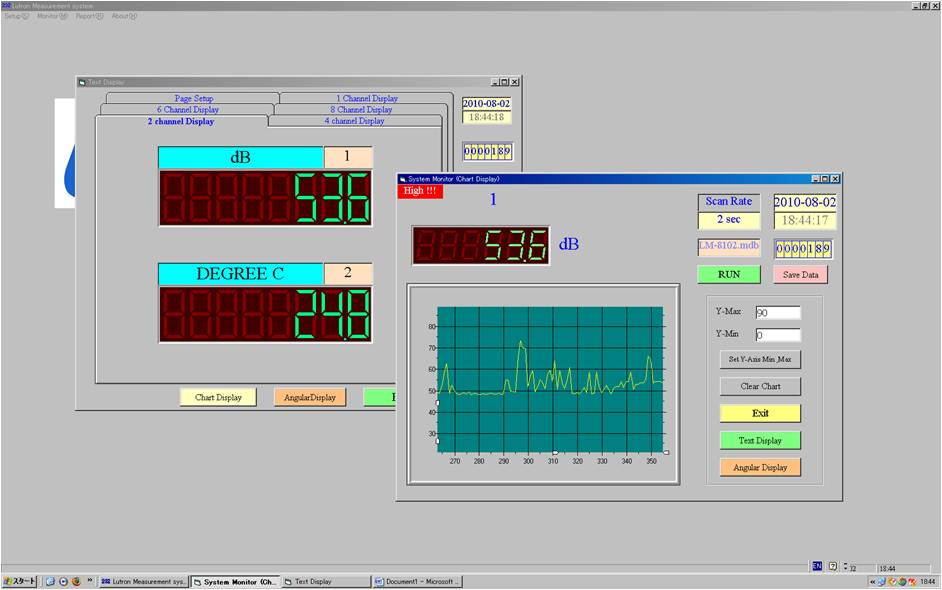Image resolution: width=942 pixels, height=590 pixels.
Task: Open the 6 Channel Display tab
Action: coord(187,109)
